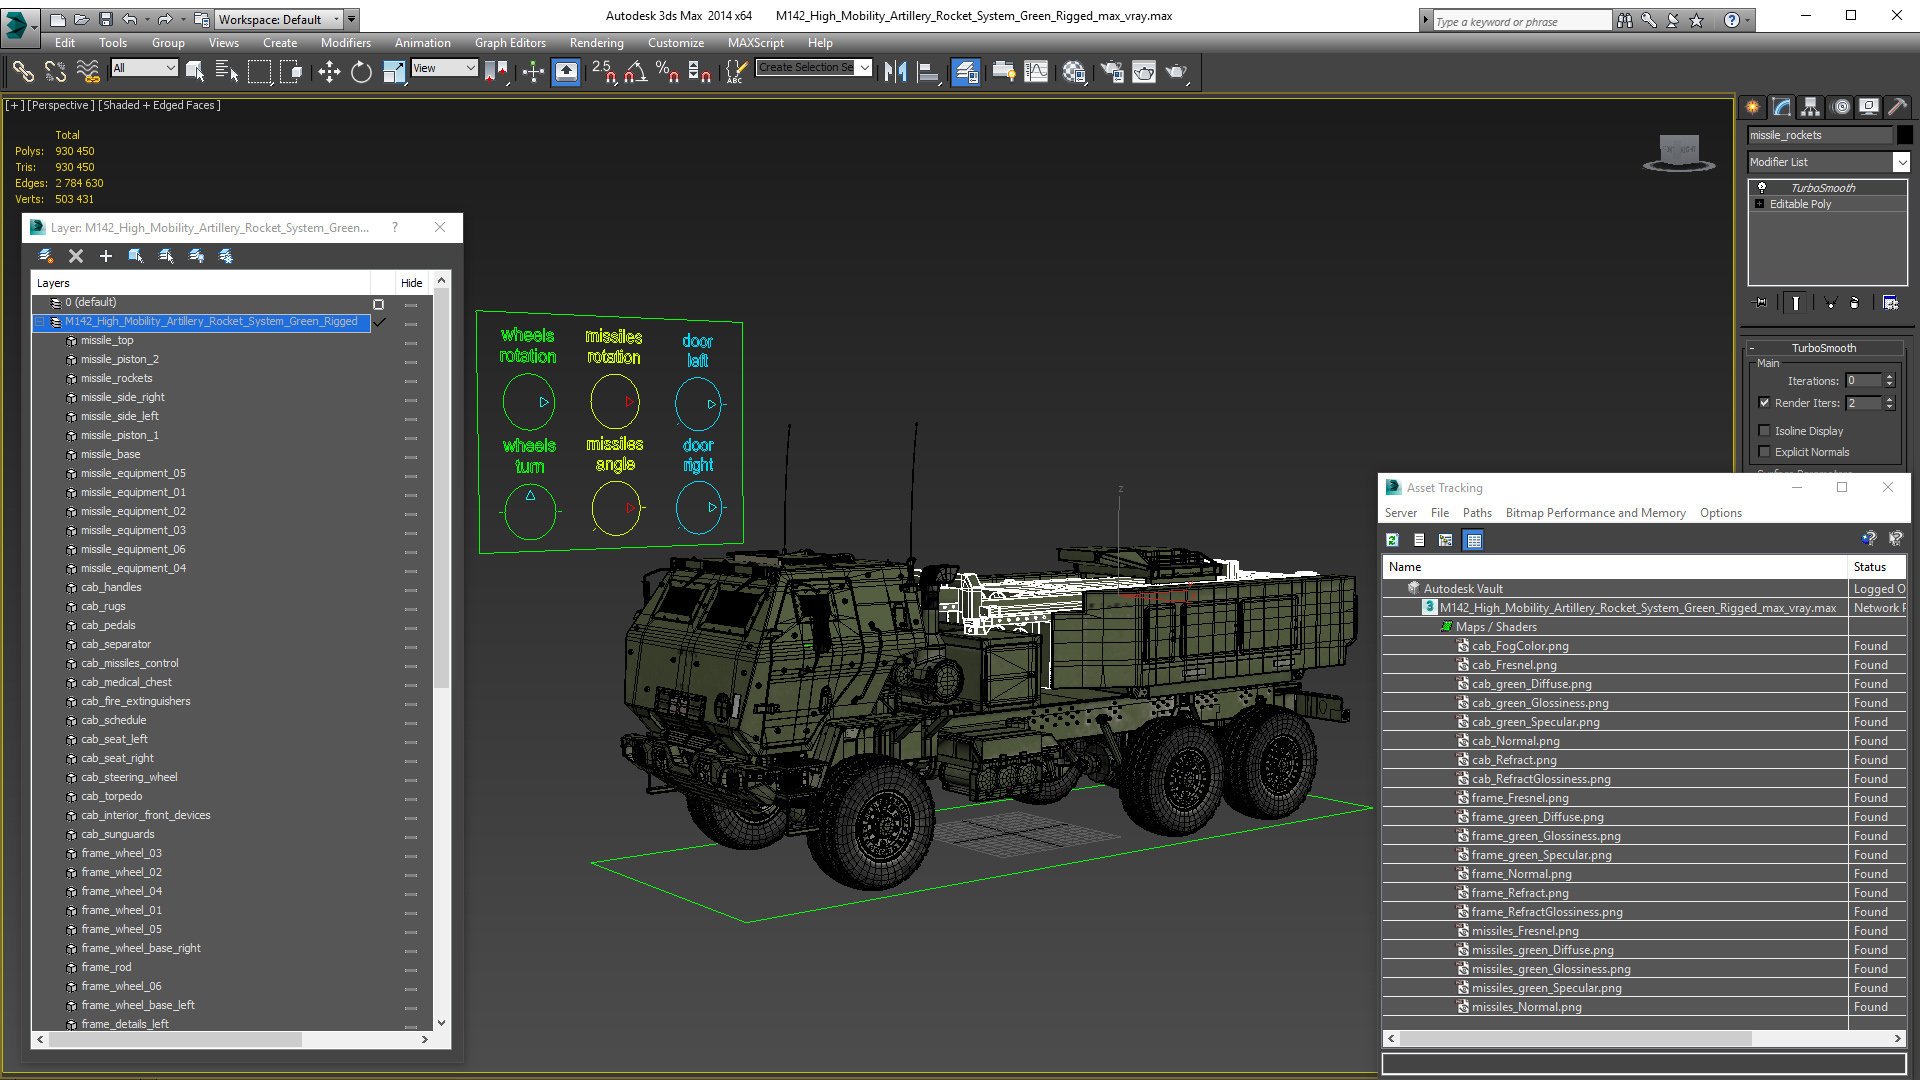The height and width of the screenshot is (1080, 1920).
Task: Open the Material Editor
Action: (1074, 71)
